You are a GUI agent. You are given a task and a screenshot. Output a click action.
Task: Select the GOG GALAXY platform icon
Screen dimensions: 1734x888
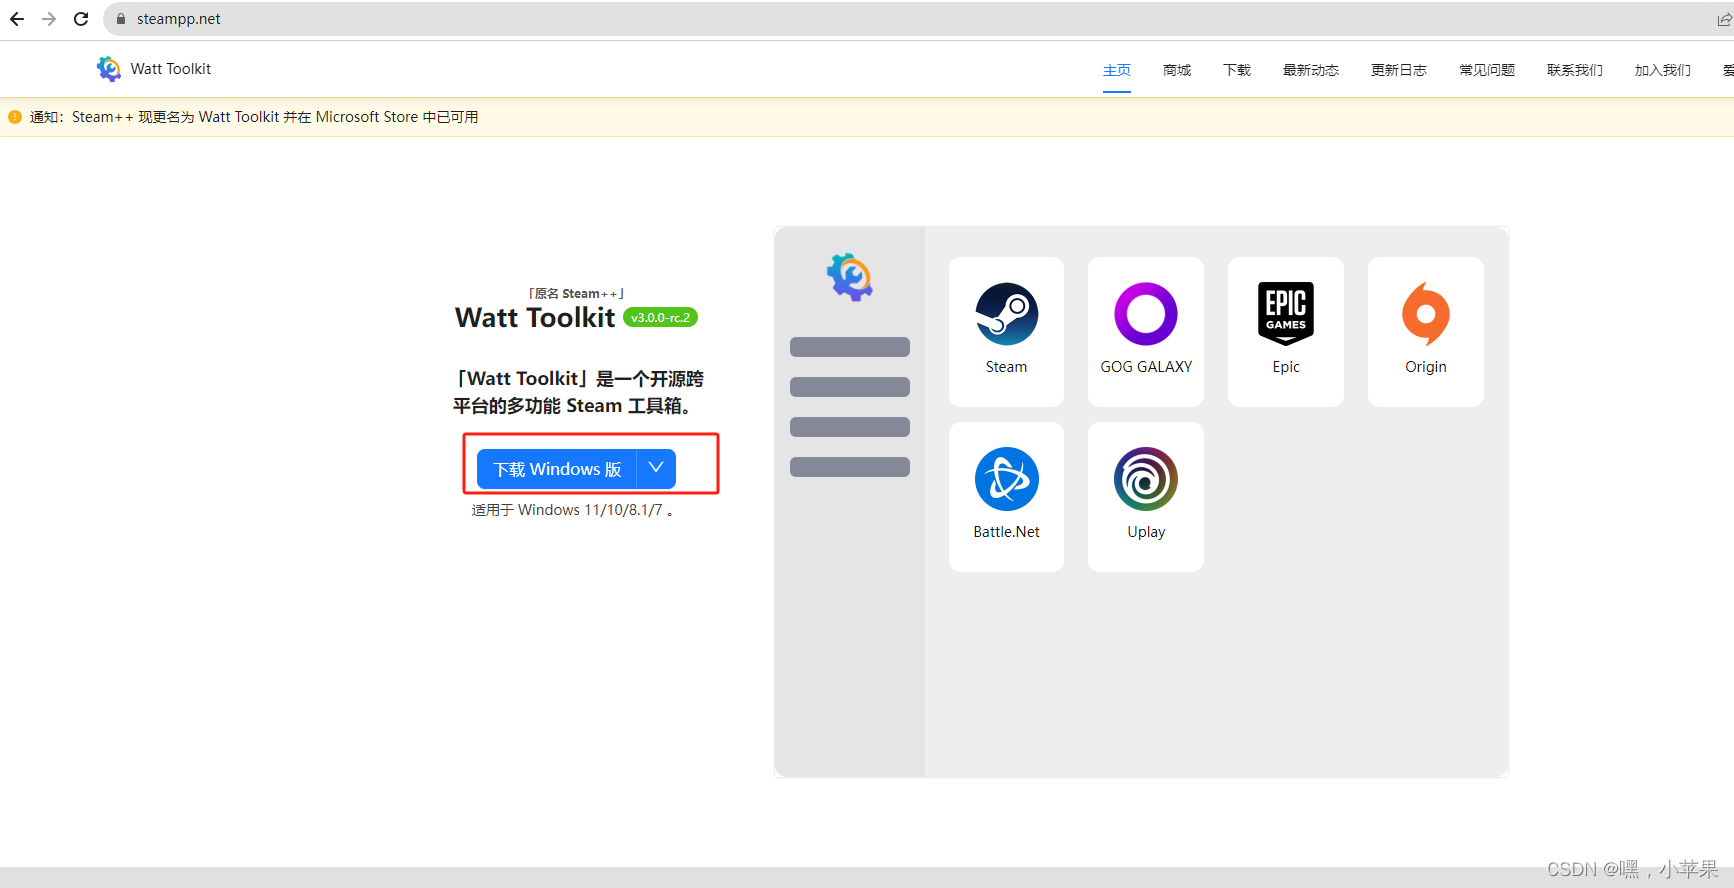(x=1146, y=314)
